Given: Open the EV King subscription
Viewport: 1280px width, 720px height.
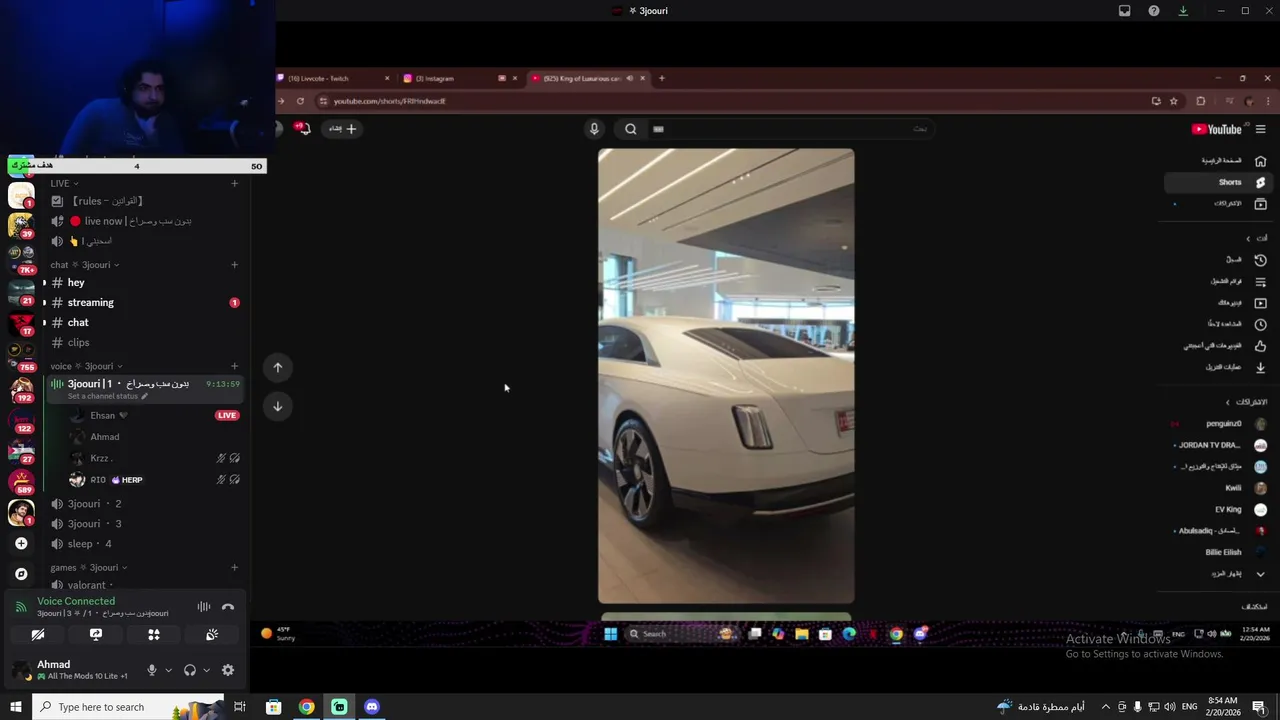Looking at the screenshot, I should 1221,509.
